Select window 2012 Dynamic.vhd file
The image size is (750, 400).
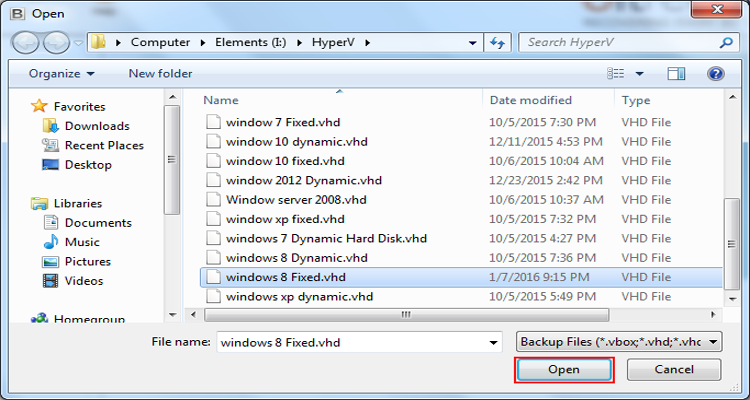click(x=304, y=181)
